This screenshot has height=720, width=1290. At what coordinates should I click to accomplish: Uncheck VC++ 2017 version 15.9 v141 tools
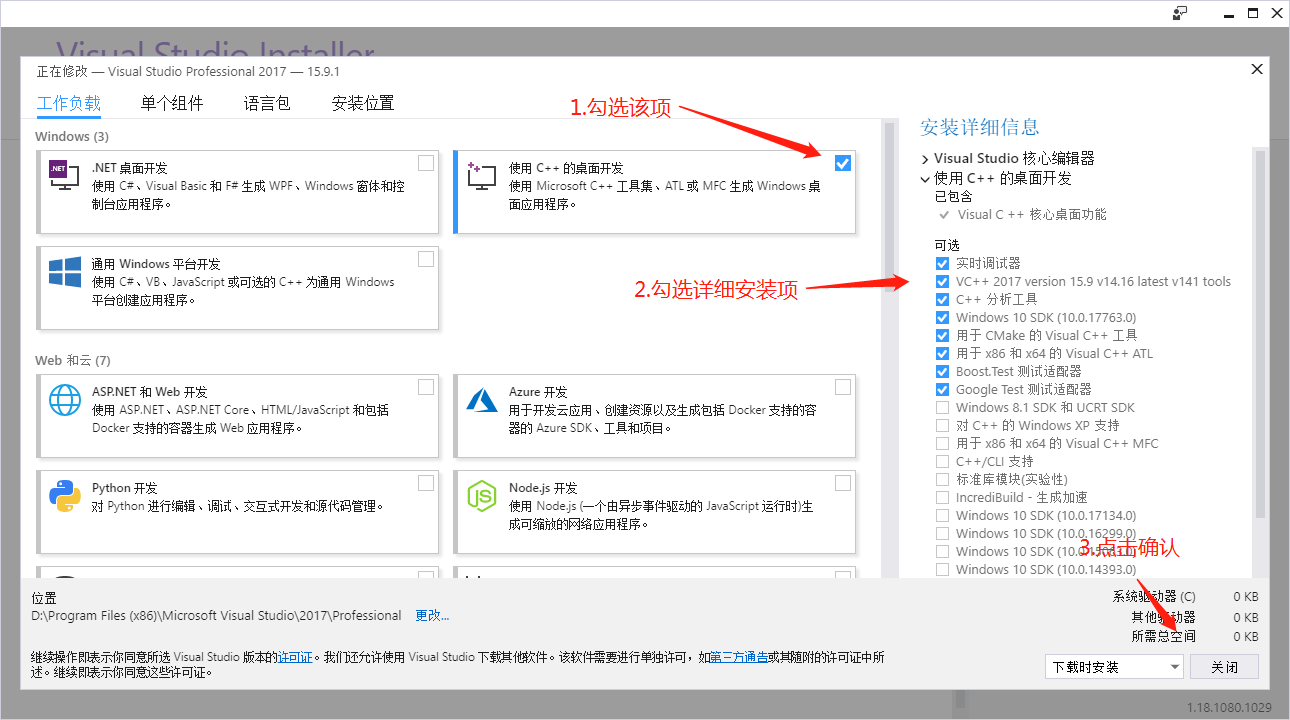942,282
